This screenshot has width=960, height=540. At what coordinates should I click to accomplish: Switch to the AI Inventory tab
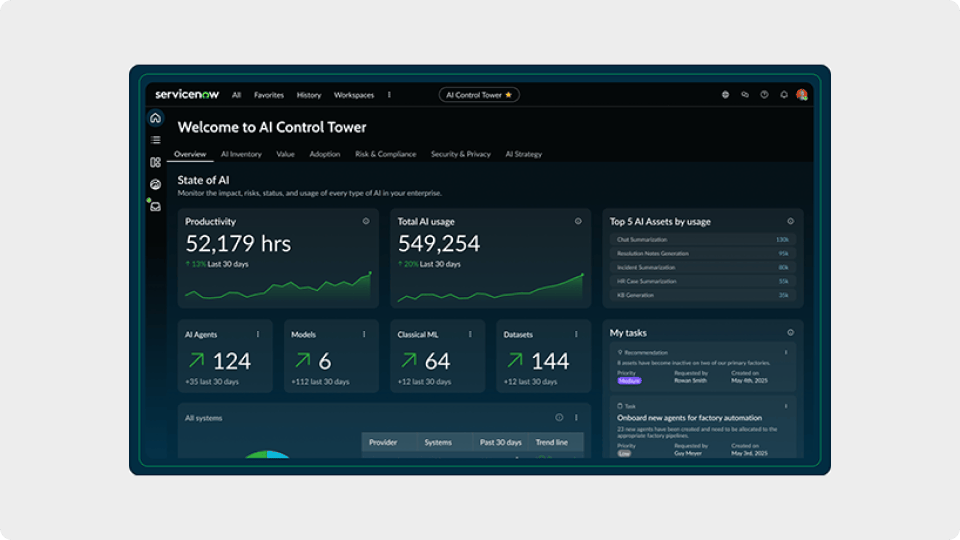241,154
